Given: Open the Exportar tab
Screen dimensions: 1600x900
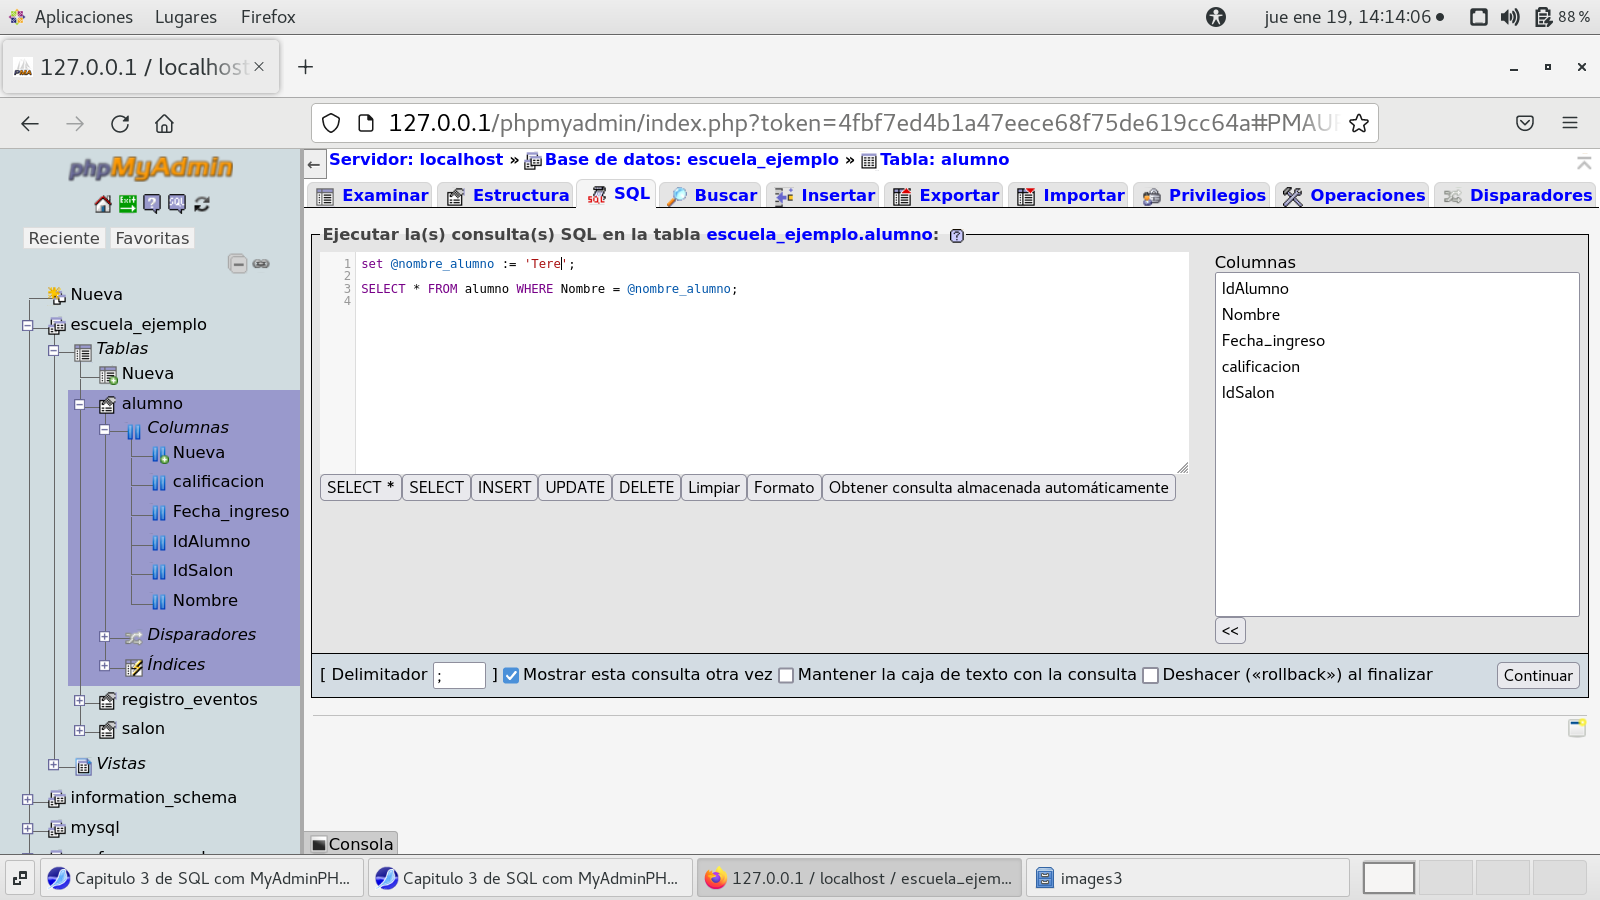Looking at the screenshot, I should point(946,195).
